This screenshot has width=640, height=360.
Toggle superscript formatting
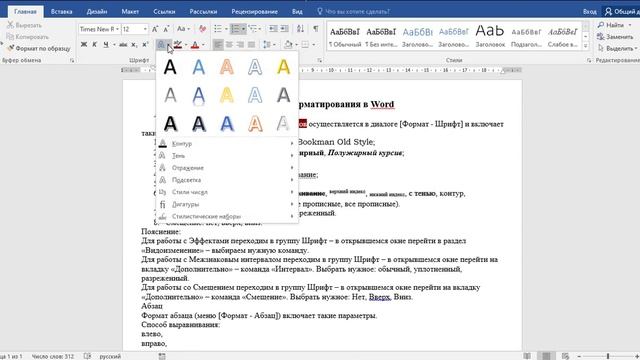pos(145,44)
